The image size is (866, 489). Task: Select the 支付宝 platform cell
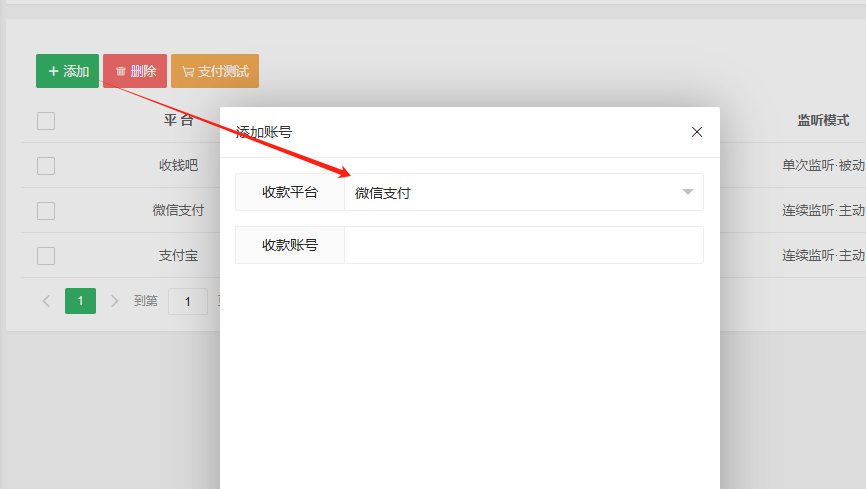178,256
